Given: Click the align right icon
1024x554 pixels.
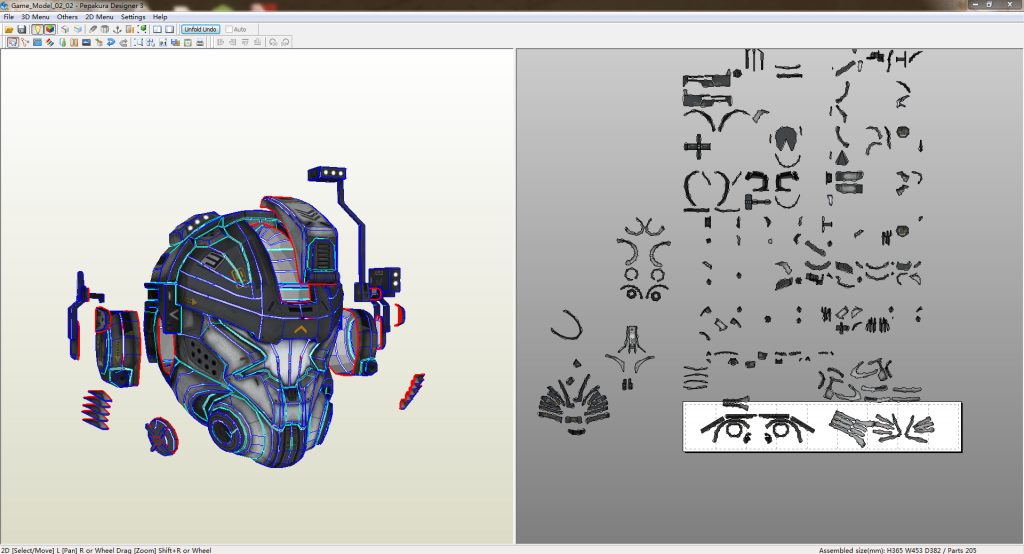Looking at the screenshot, I should [x=233, y=42].
